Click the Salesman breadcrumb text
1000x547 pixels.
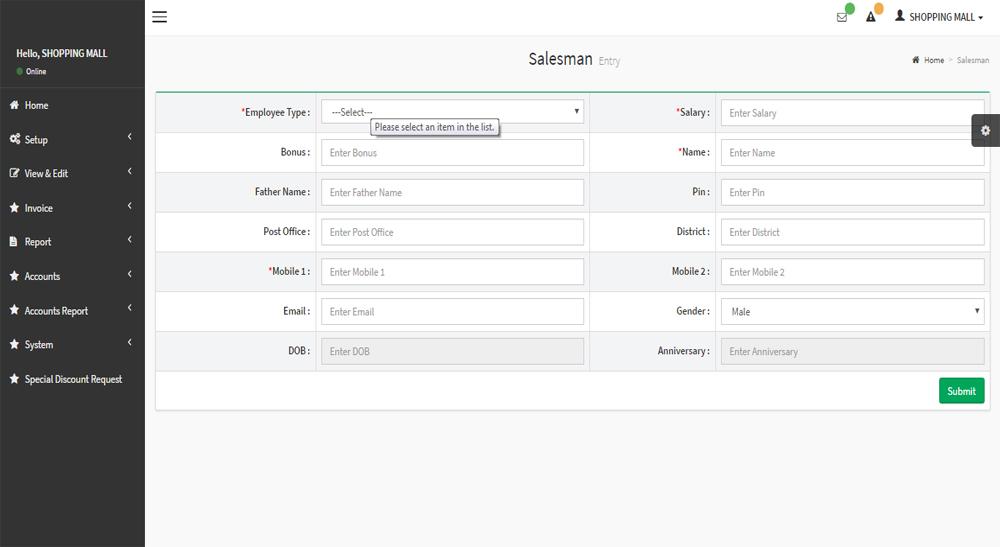click(973, 60)
